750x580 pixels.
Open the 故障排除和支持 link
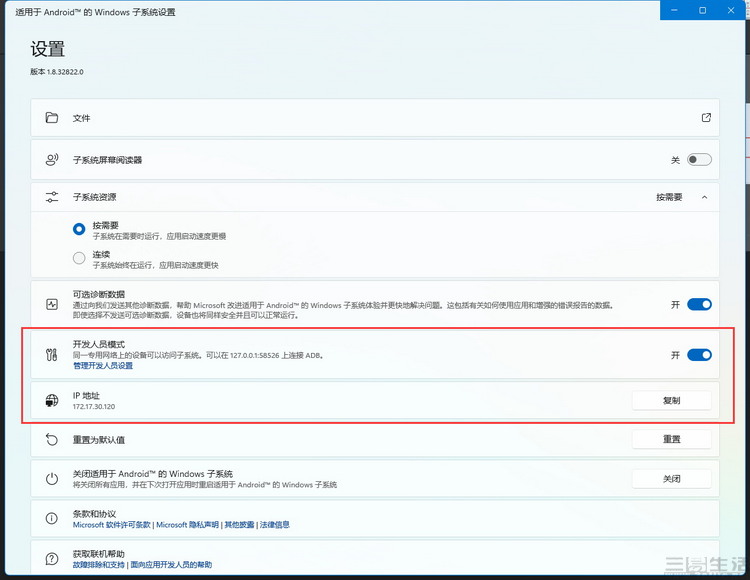(99, 565)
